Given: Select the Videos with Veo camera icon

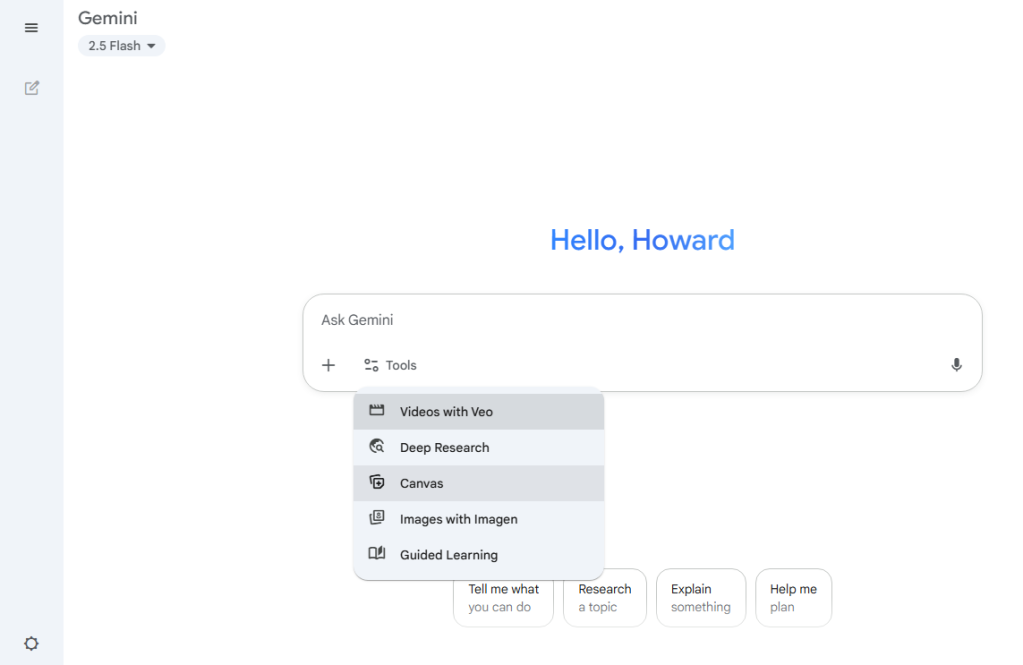Looking at the screenshot, I should tap(376, 411).
